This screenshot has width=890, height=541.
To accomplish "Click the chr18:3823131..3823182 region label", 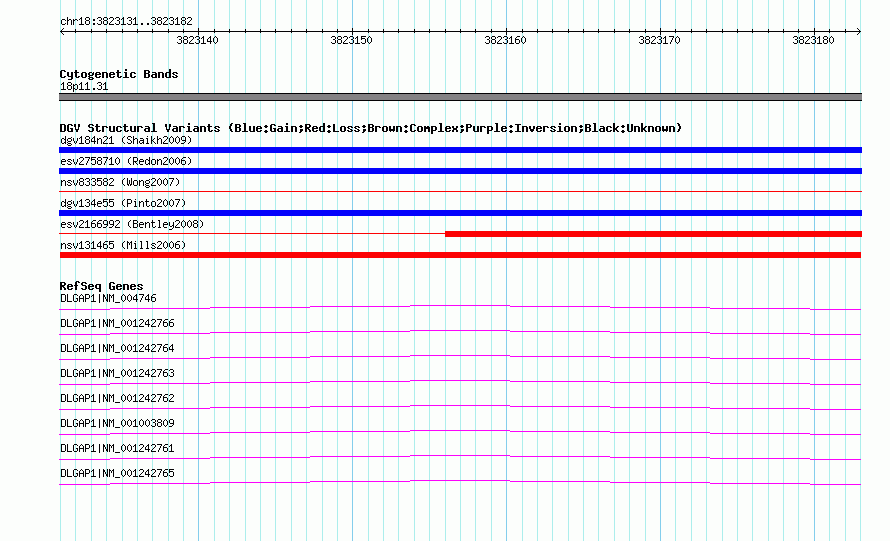I will (126, 22).
